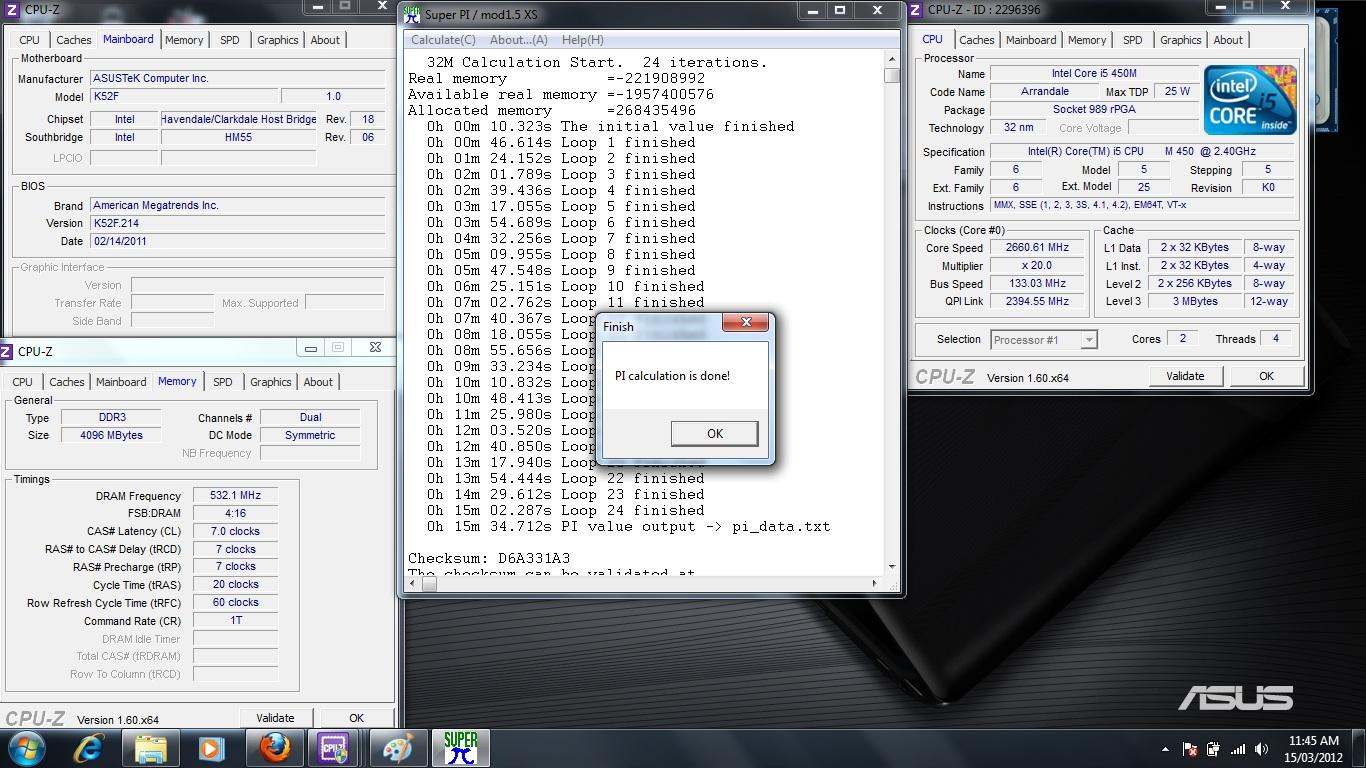1366x768 pixels.
Task: Show hidden system tray icons
Action: 1165,749
